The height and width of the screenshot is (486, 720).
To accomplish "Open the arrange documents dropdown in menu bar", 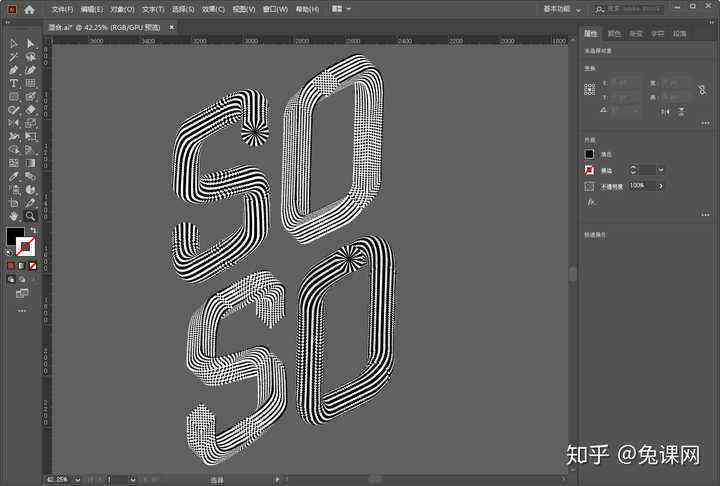I will coord(341,9).
